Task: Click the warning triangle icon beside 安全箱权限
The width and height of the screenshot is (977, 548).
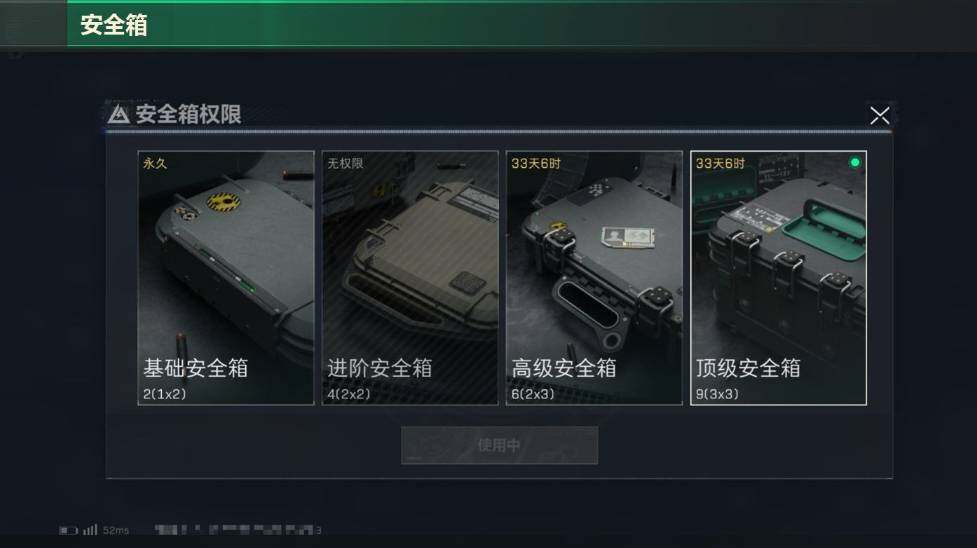Action: tap(118, 114)
